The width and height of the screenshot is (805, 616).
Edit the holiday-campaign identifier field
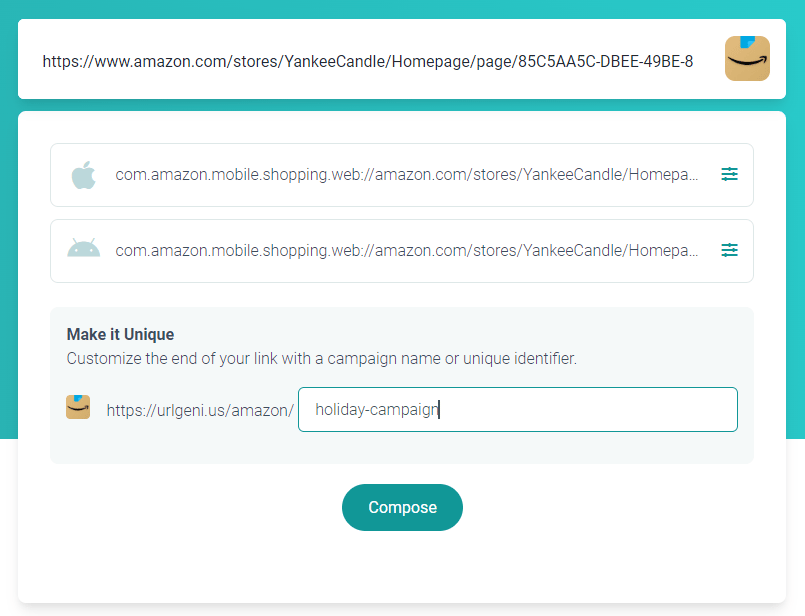coord(516,409)
